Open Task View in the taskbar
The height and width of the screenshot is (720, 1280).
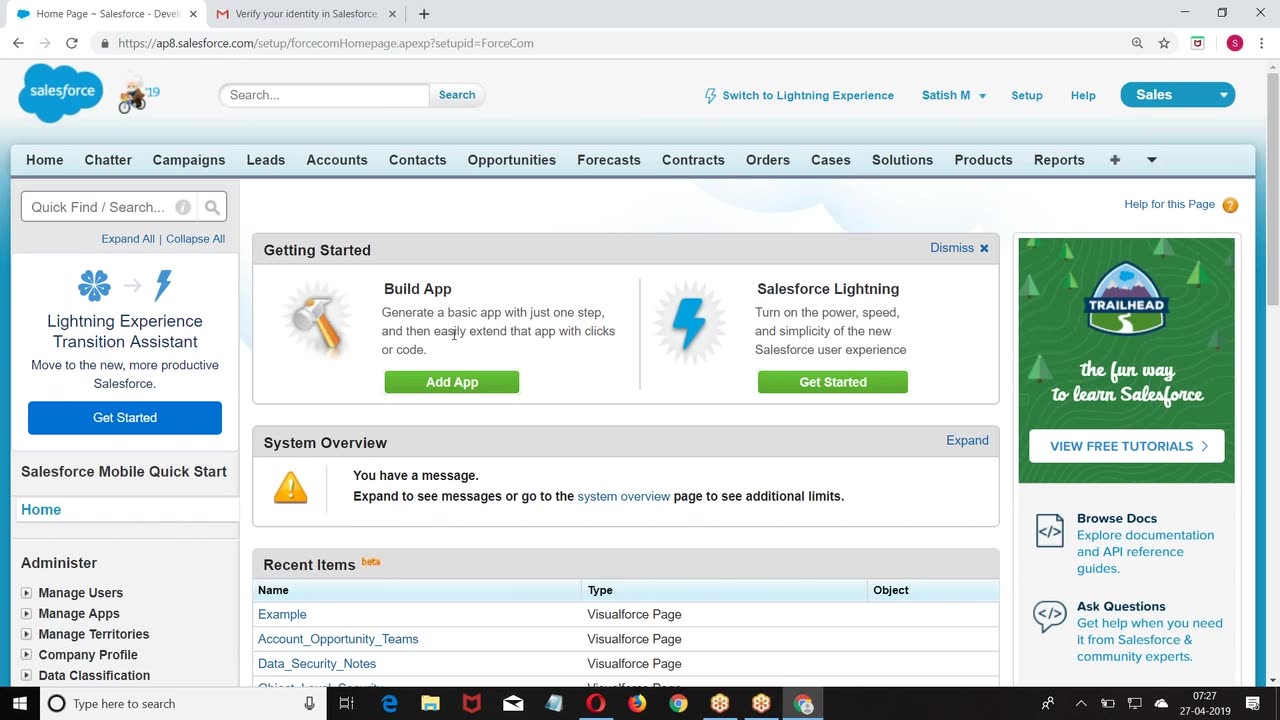347,703
